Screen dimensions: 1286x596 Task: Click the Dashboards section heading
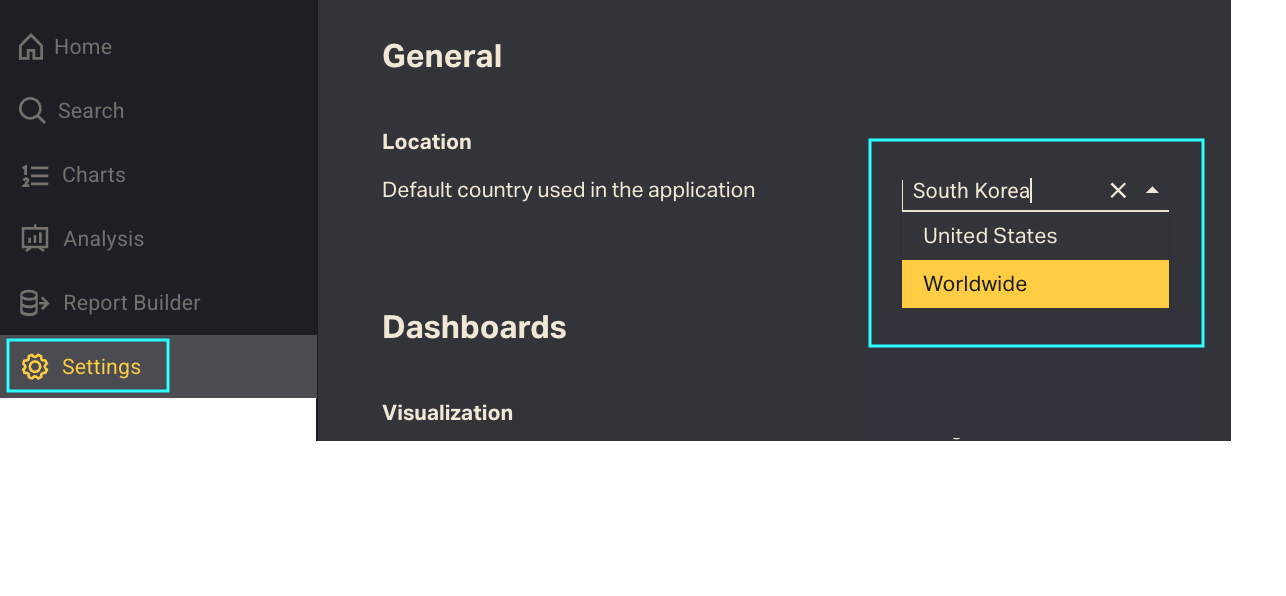[x=474, y=327]
